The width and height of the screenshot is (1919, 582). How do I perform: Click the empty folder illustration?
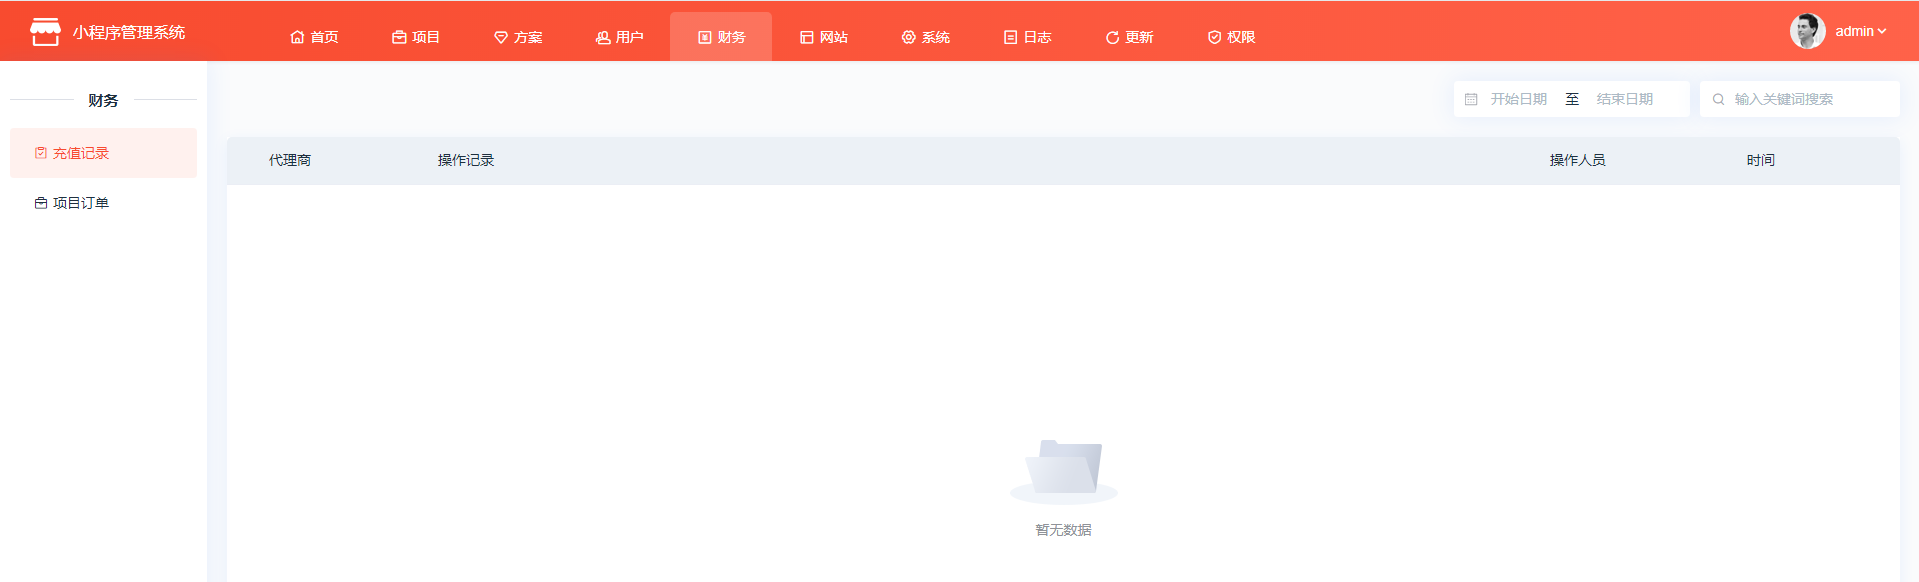1064,471
